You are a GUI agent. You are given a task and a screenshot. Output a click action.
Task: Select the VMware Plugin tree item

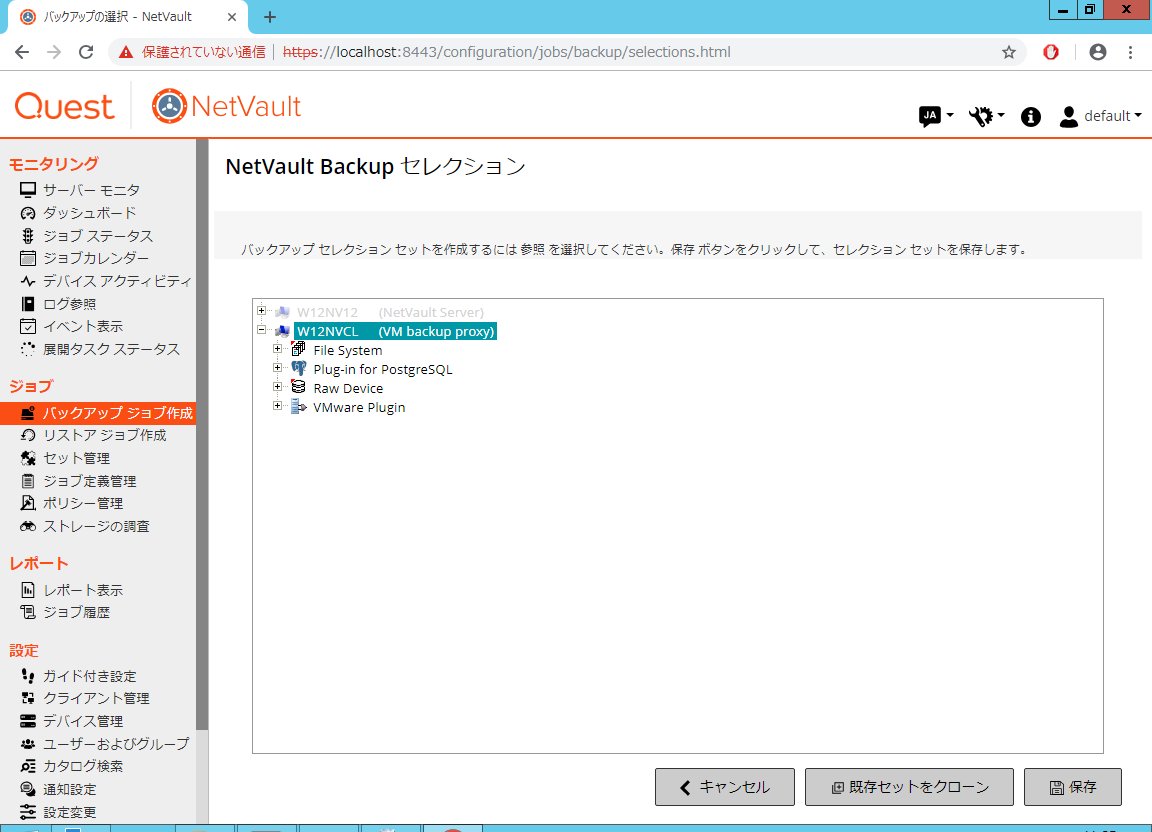[359, 407]
